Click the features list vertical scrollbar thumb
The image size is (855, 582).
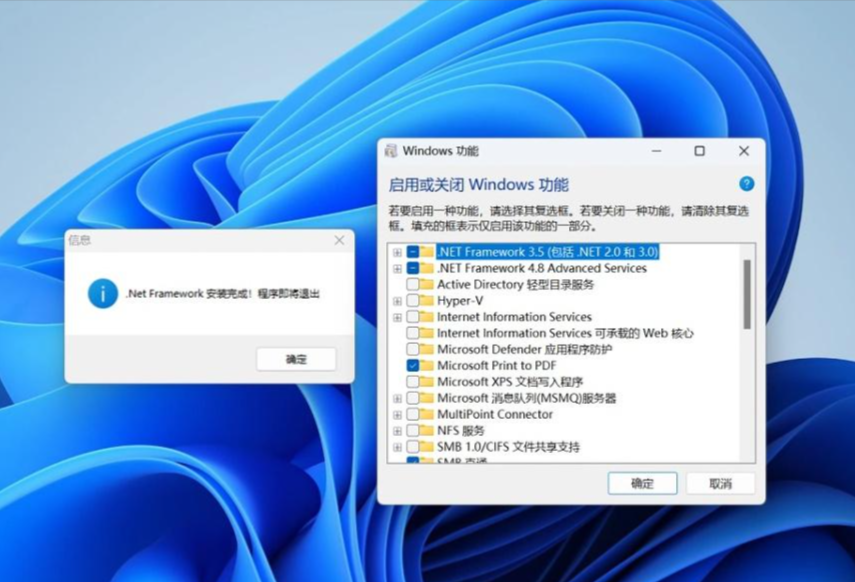click(x=747, y=295)
